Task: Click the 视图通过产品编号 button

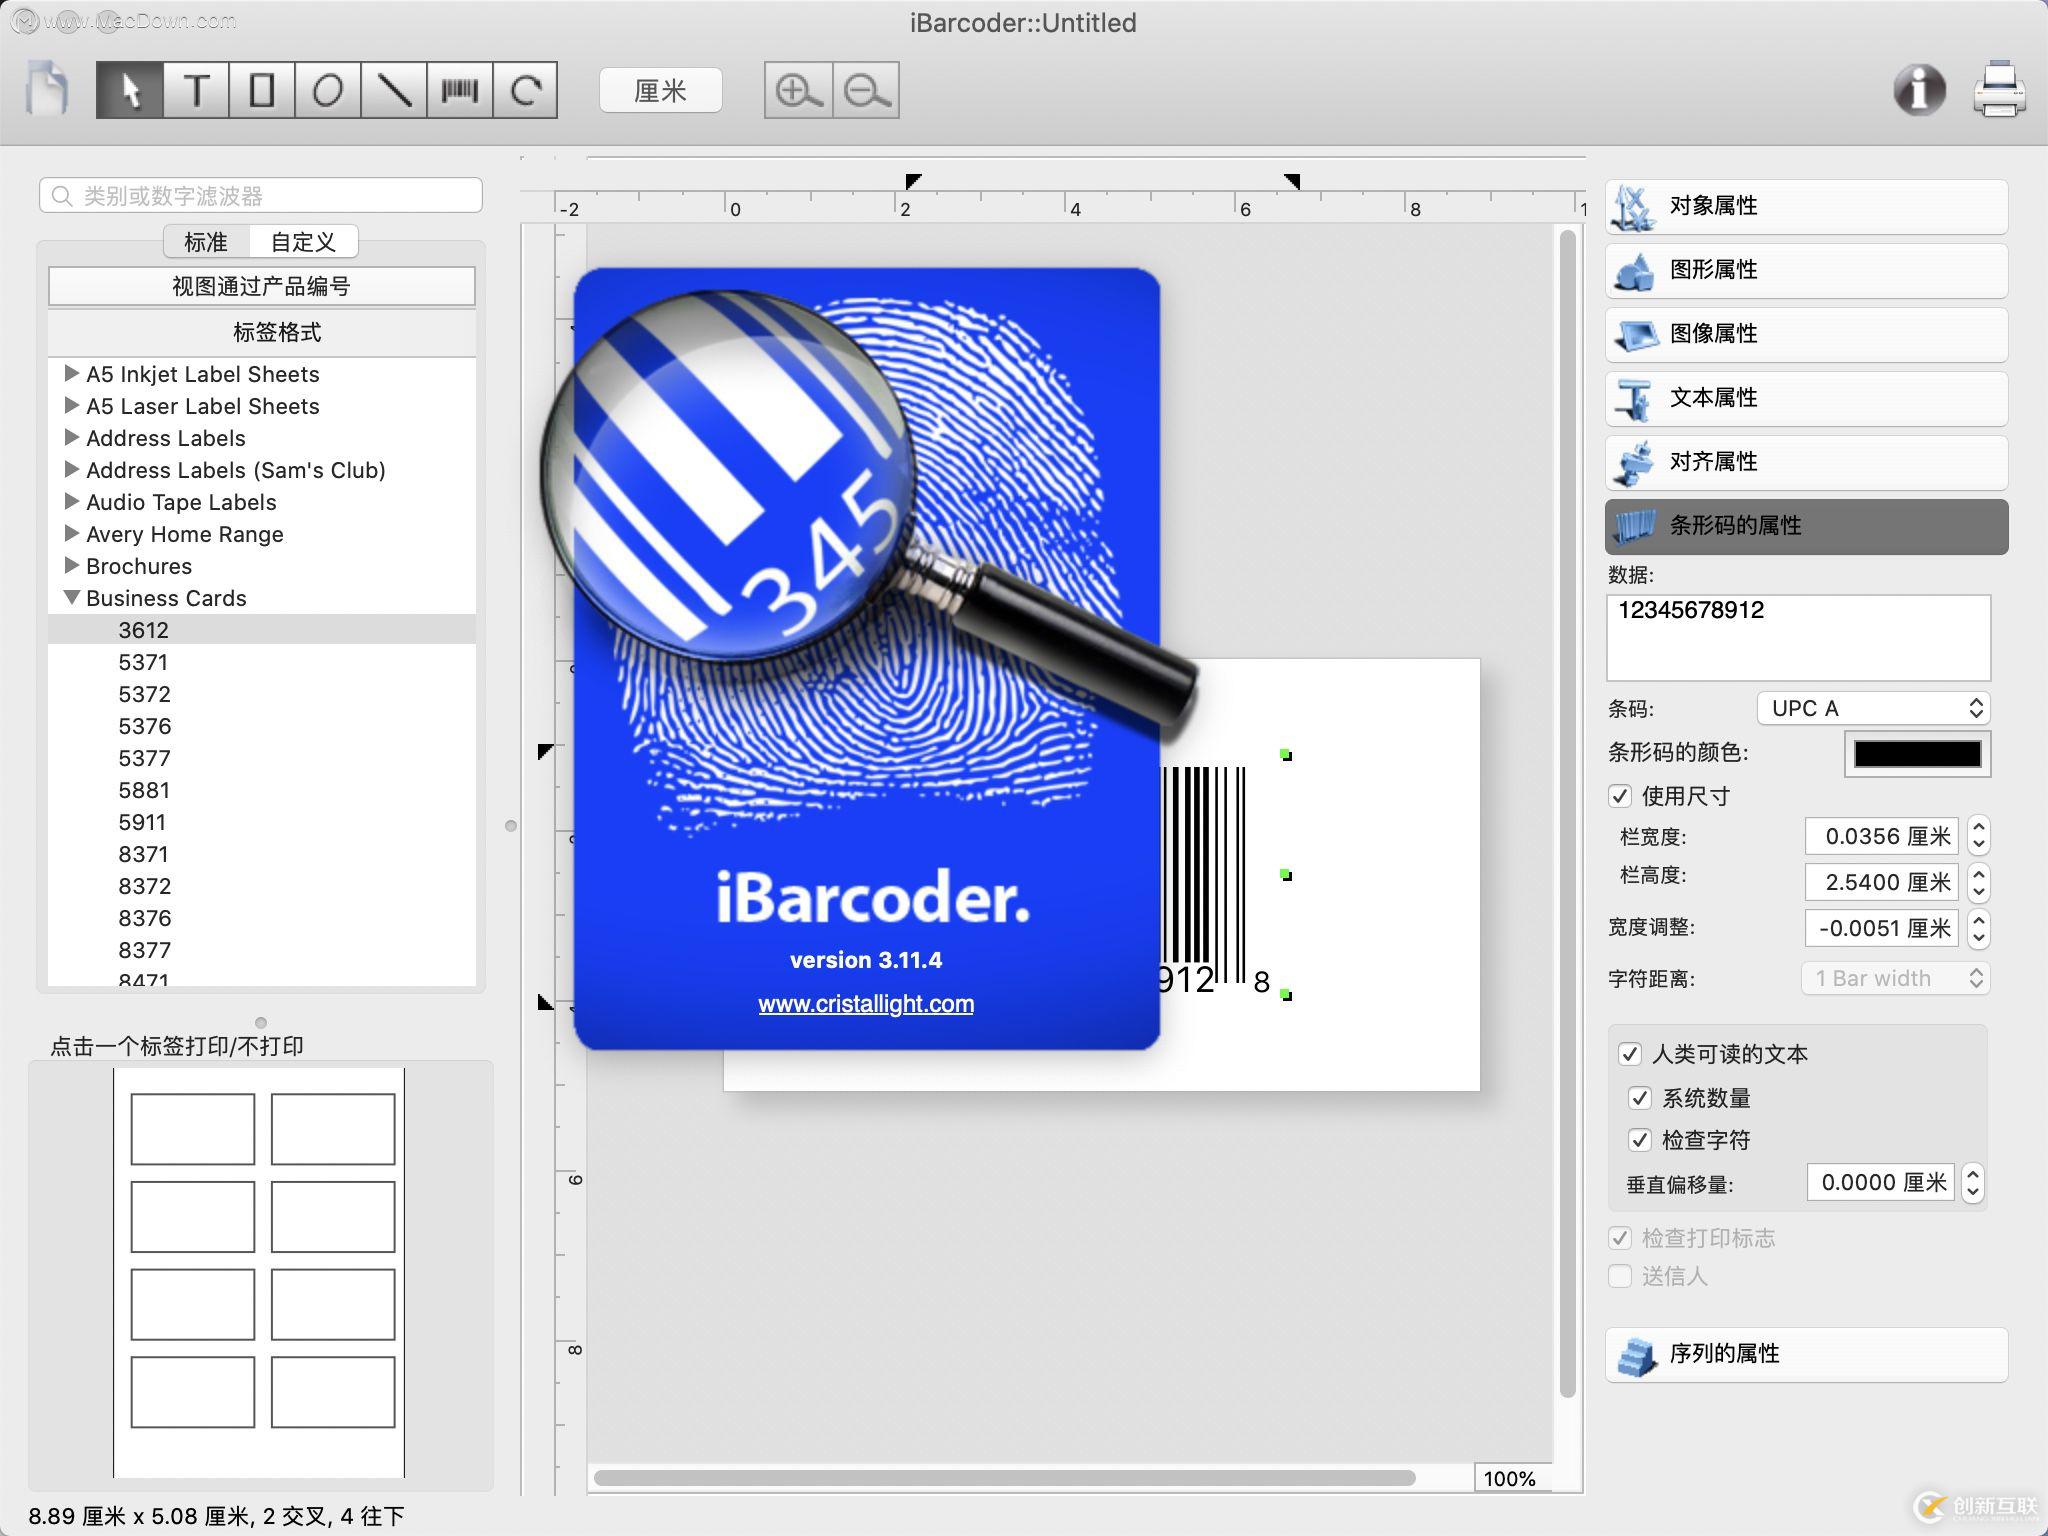Action: [x=262, y=286]
